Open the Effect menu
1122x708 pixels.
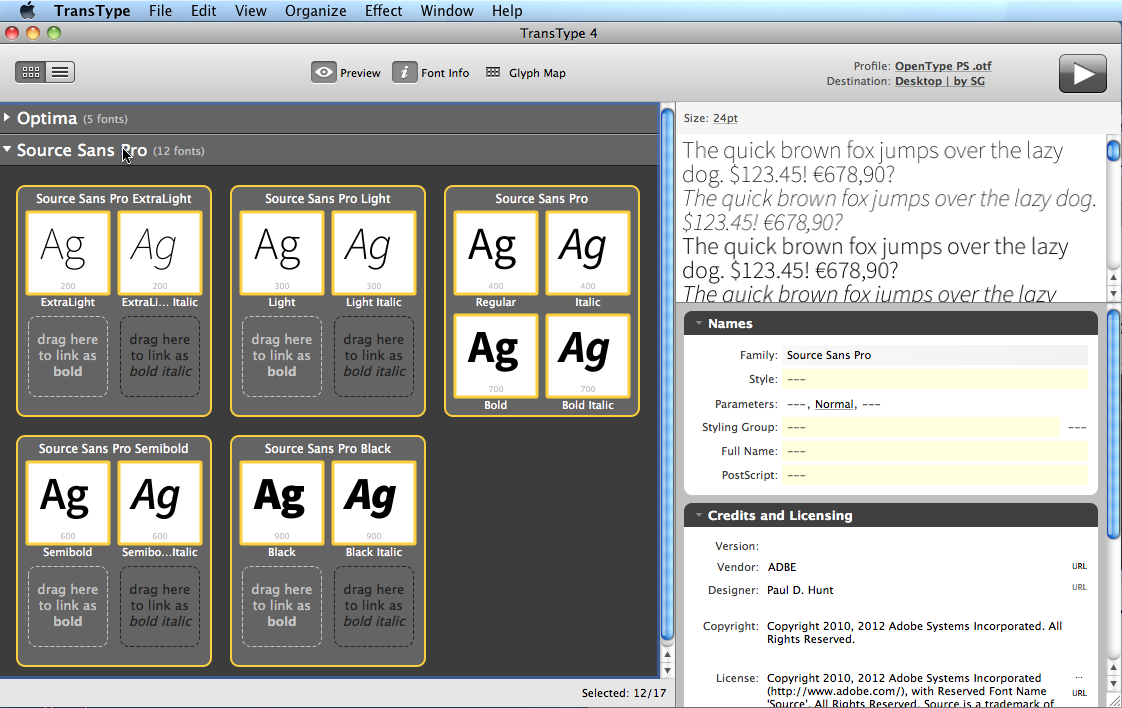[x=384, y=11]
